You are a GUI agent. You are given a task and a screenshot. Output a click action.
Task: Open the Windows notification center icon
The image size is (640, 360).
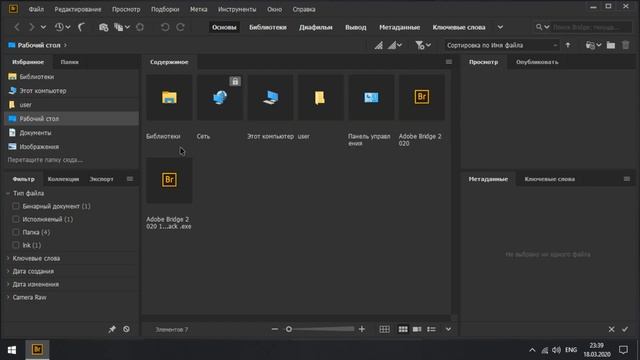(623, 350)
